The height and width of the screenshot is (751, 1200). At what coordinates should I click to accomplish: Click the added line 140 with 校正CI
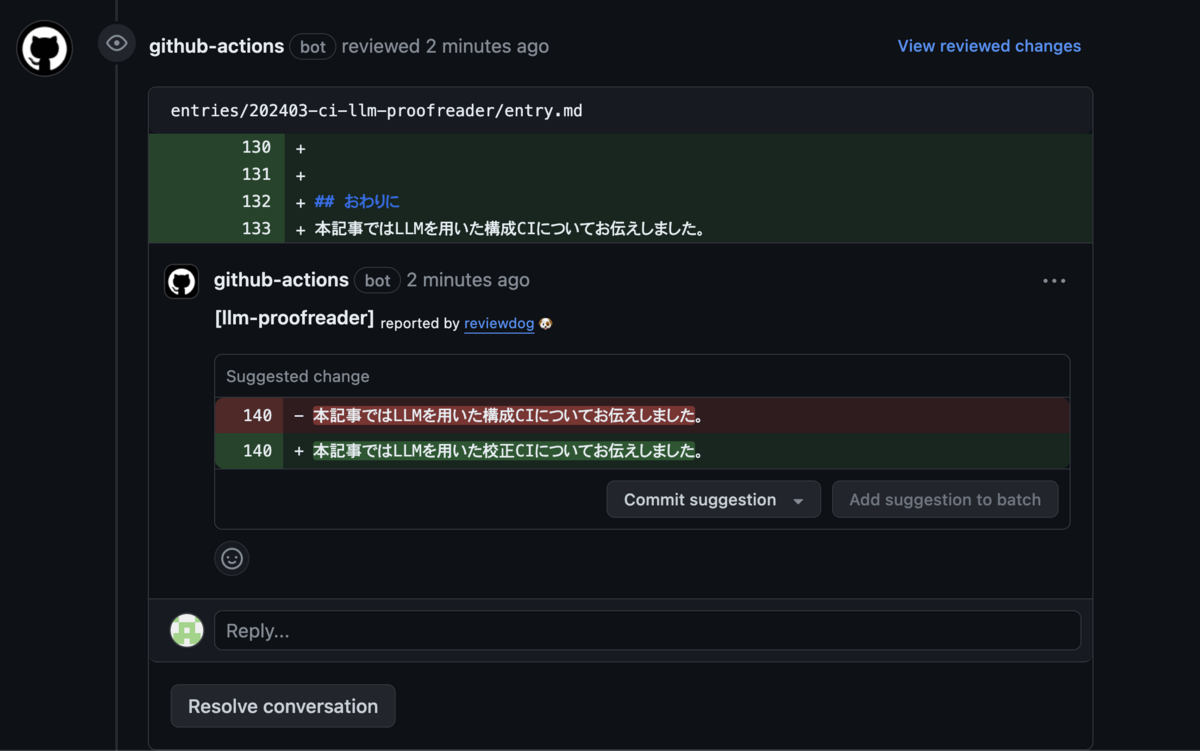pos(642,451)
